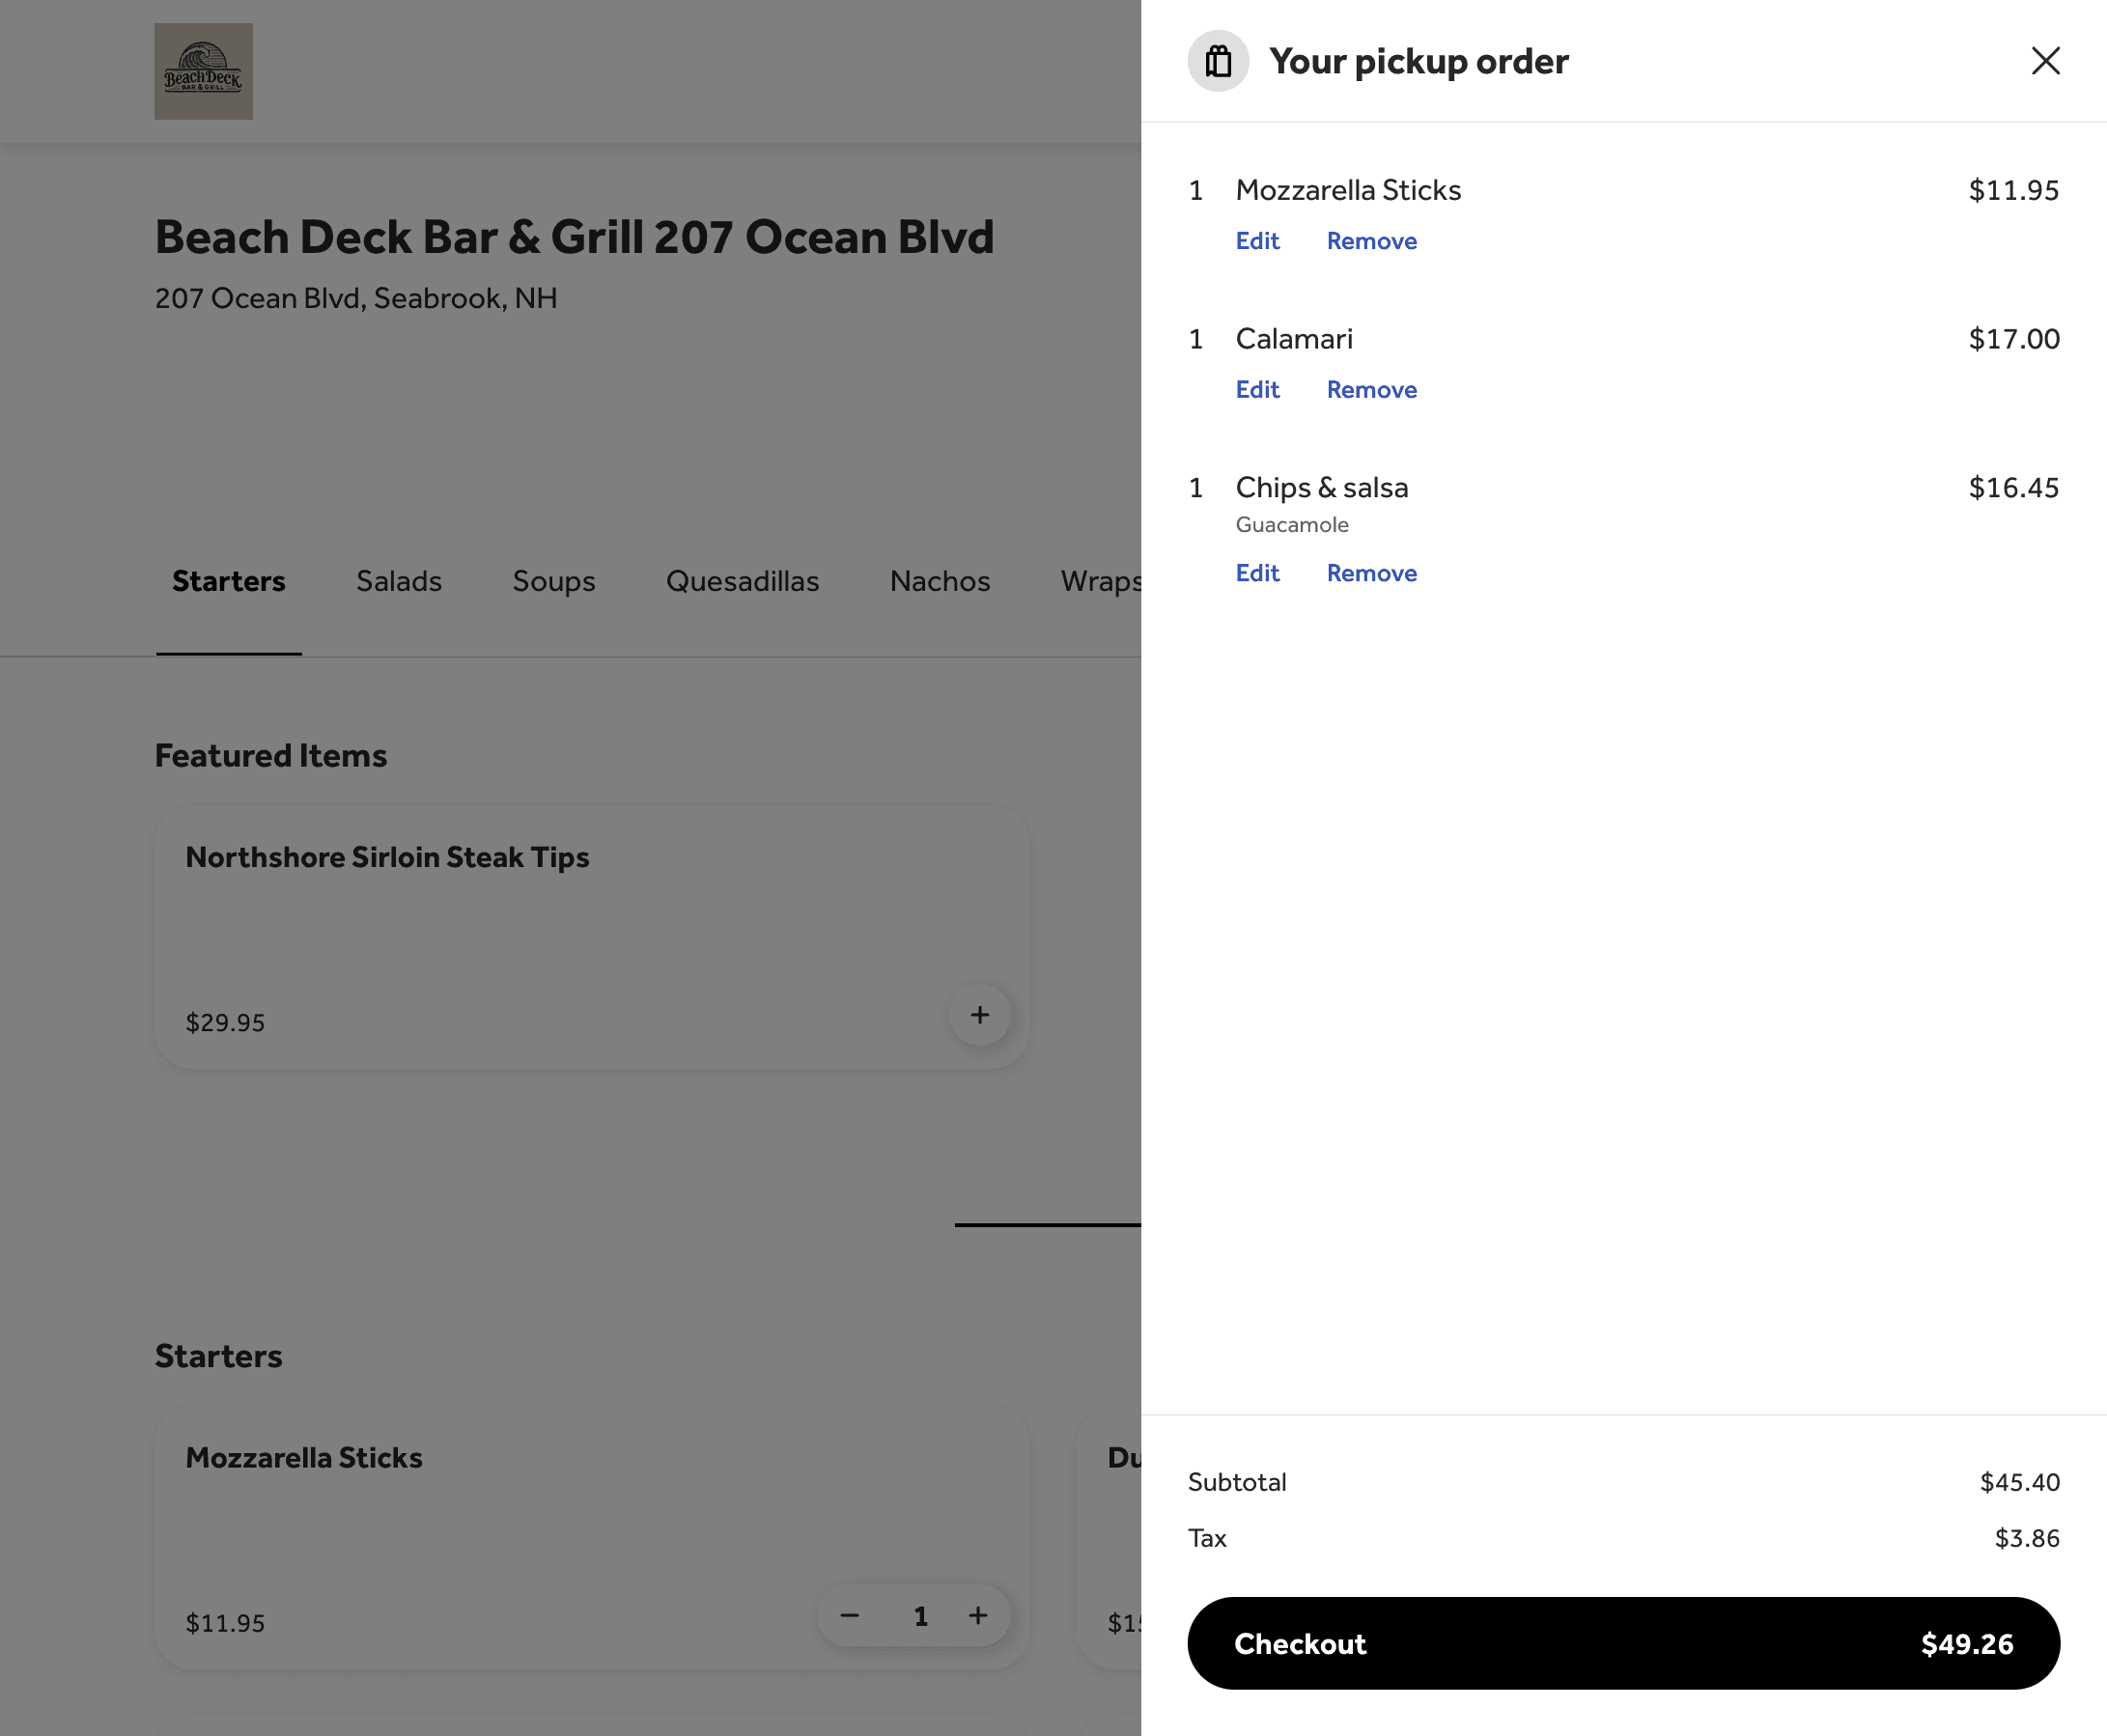The height and width of the screenshot is (1736, 2107).
Task: Remove Calamari from the order
Action: click(x=1371, y=390)
